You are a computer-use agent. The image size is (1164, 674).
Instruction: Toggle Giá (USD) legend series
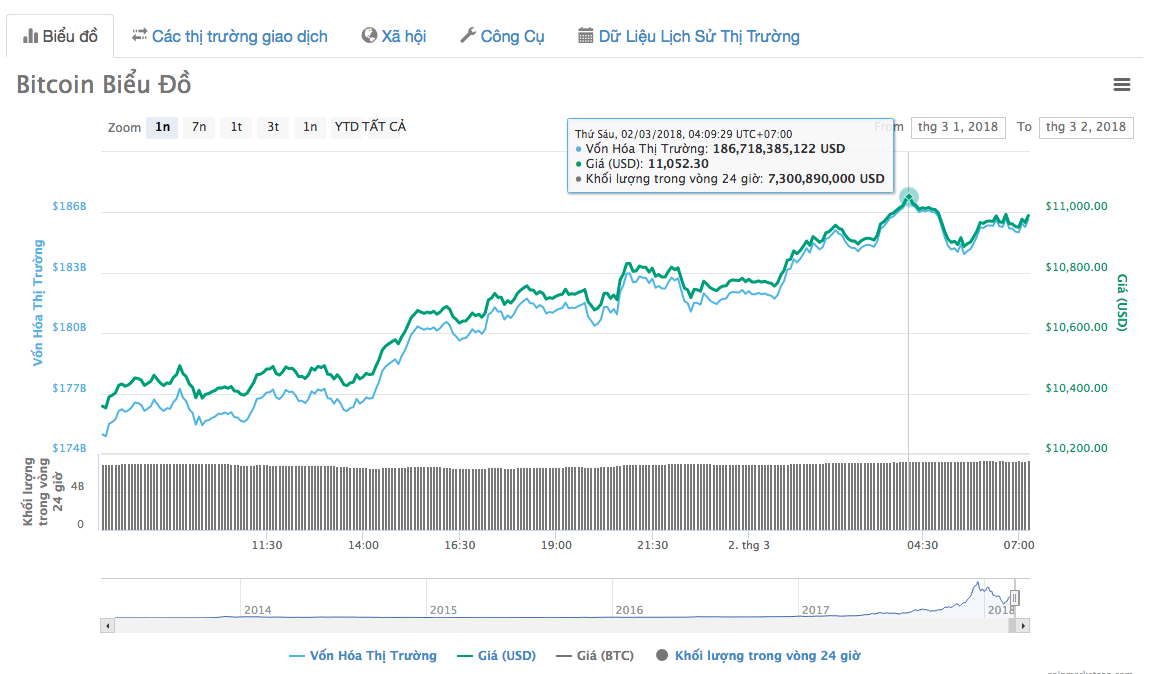click(497, 655)
